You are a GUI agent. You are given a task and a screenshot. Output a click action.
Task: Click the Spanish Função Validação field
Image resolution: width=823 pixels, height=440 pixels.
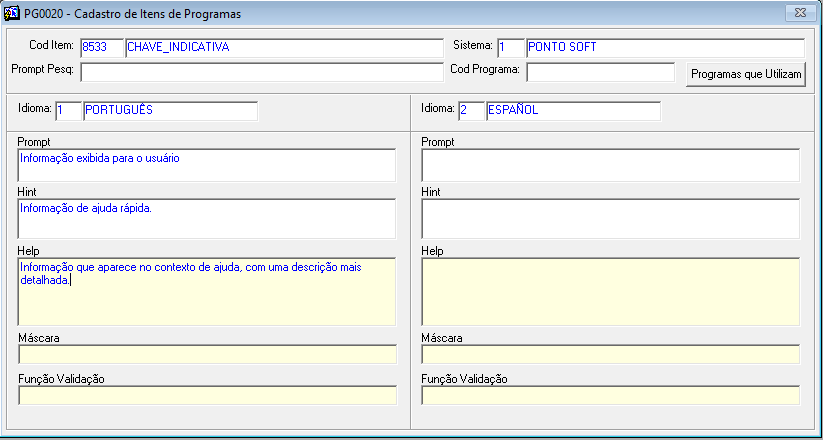[x=611, y=395]
